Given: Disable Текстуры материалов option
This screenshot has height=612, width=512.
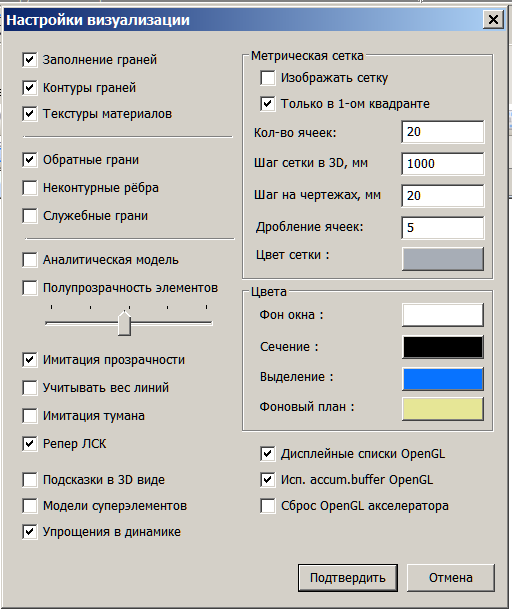Looking at the screenshot, I should pyautogui.click(x=30, y=114).
